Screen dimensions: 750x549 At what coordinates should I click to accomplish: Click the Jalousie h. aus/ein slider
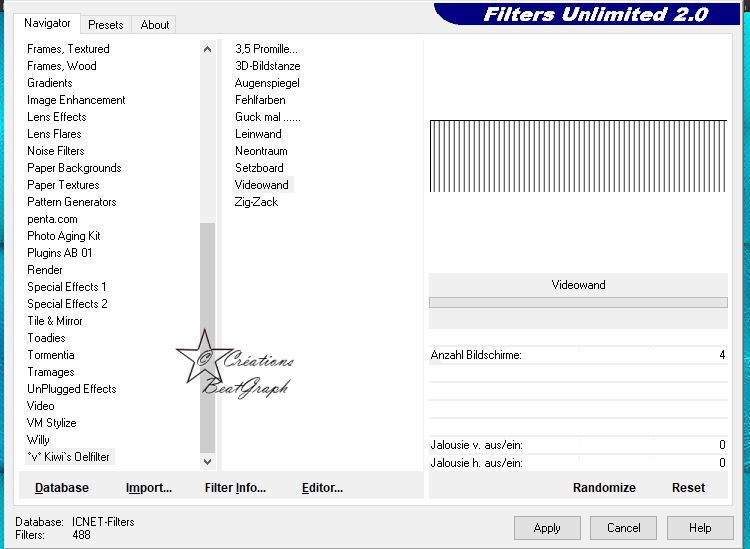point(578,462)
